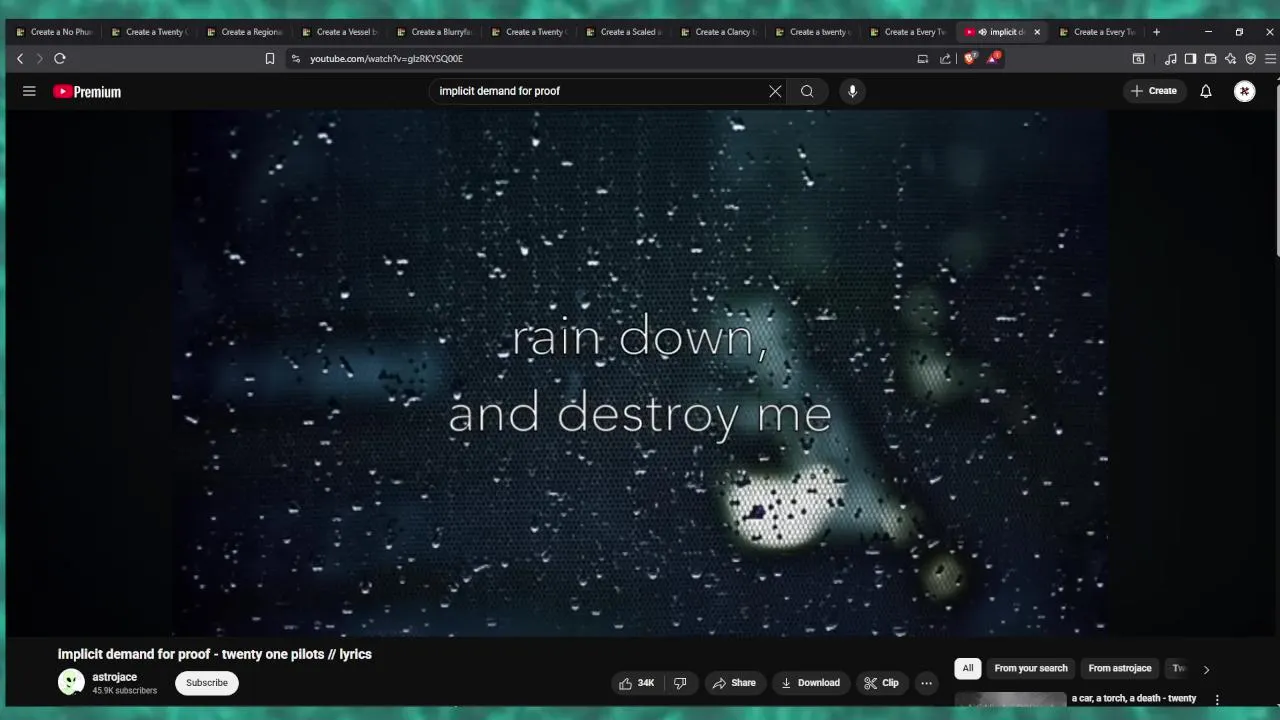Click the video player to pause
Viewport: 1280px width, 720px height.
tap(640, 372)
